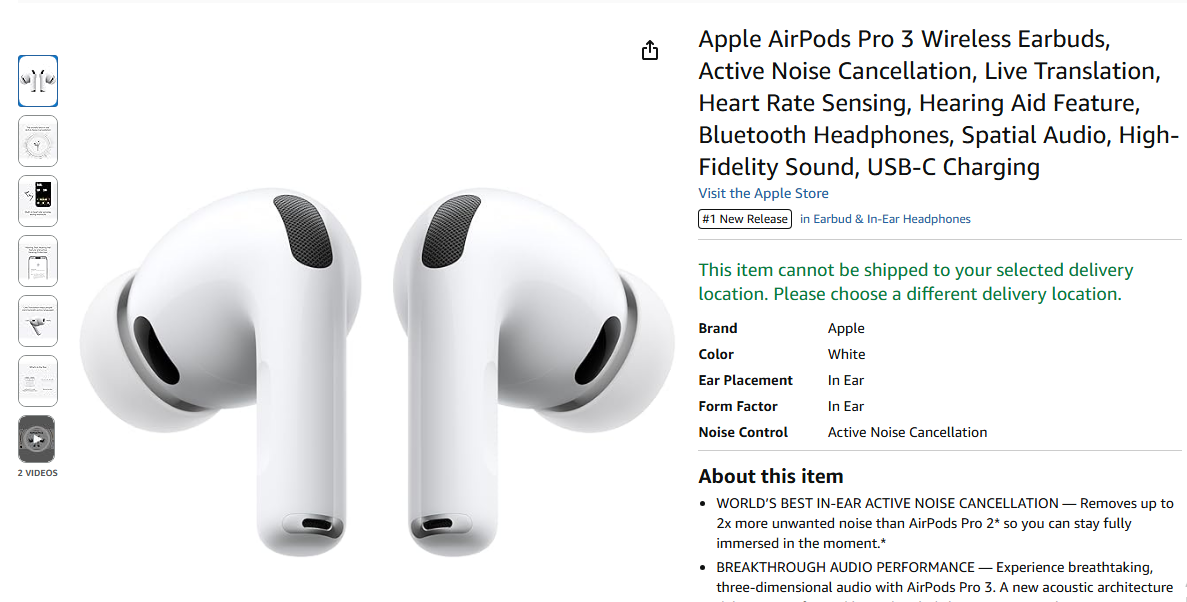1187x602 pixels.
Task: Select the third thumbnail with the dark phone screen
Action: coord(37,200)
